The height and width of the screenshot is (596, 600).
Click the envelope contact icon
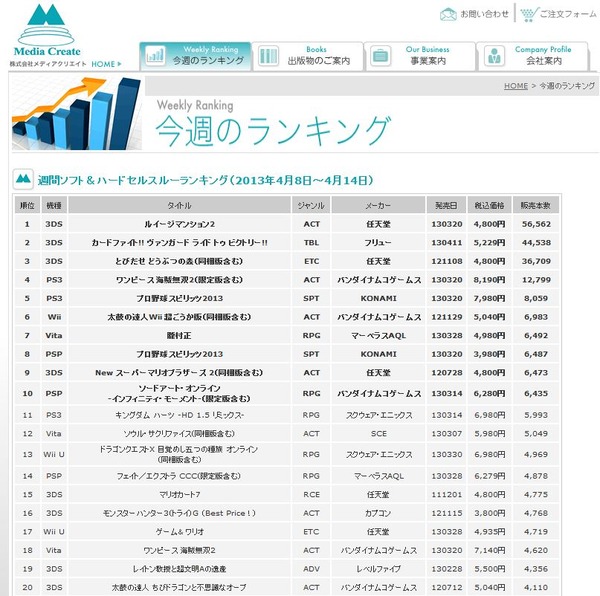448,15
